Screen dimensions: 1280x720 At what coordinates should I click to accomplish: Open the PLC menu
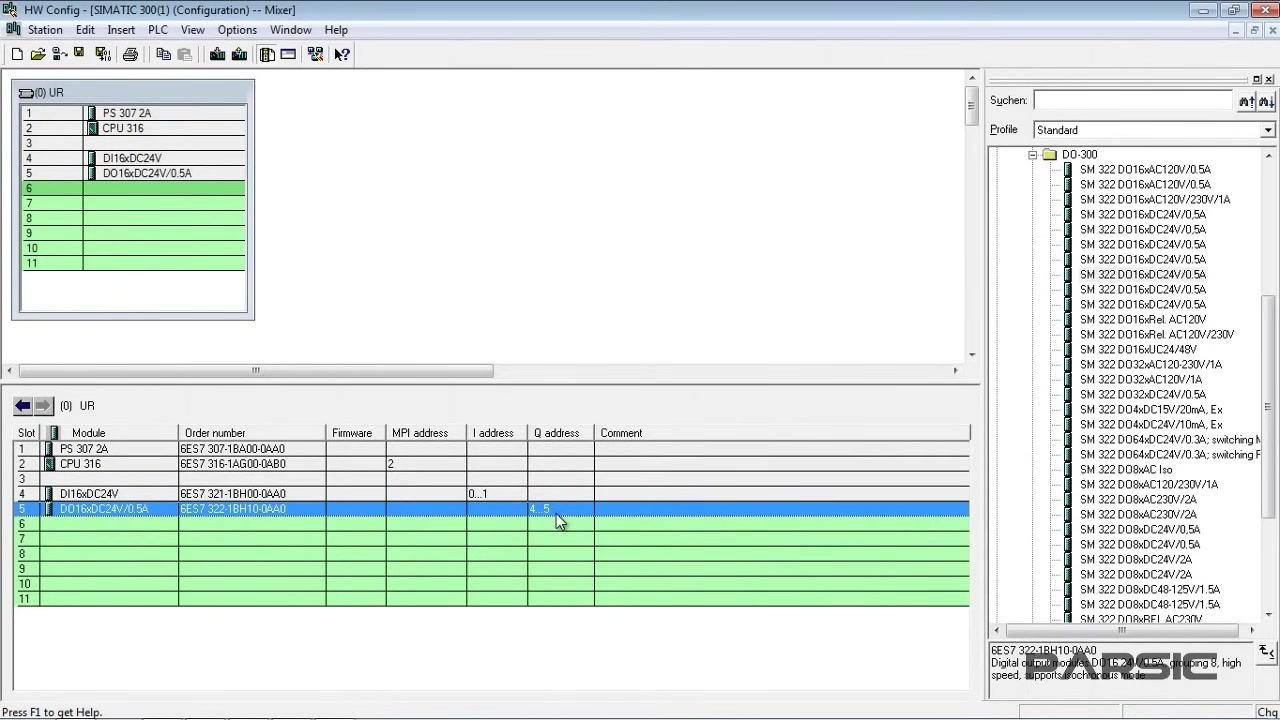point(158,30)
